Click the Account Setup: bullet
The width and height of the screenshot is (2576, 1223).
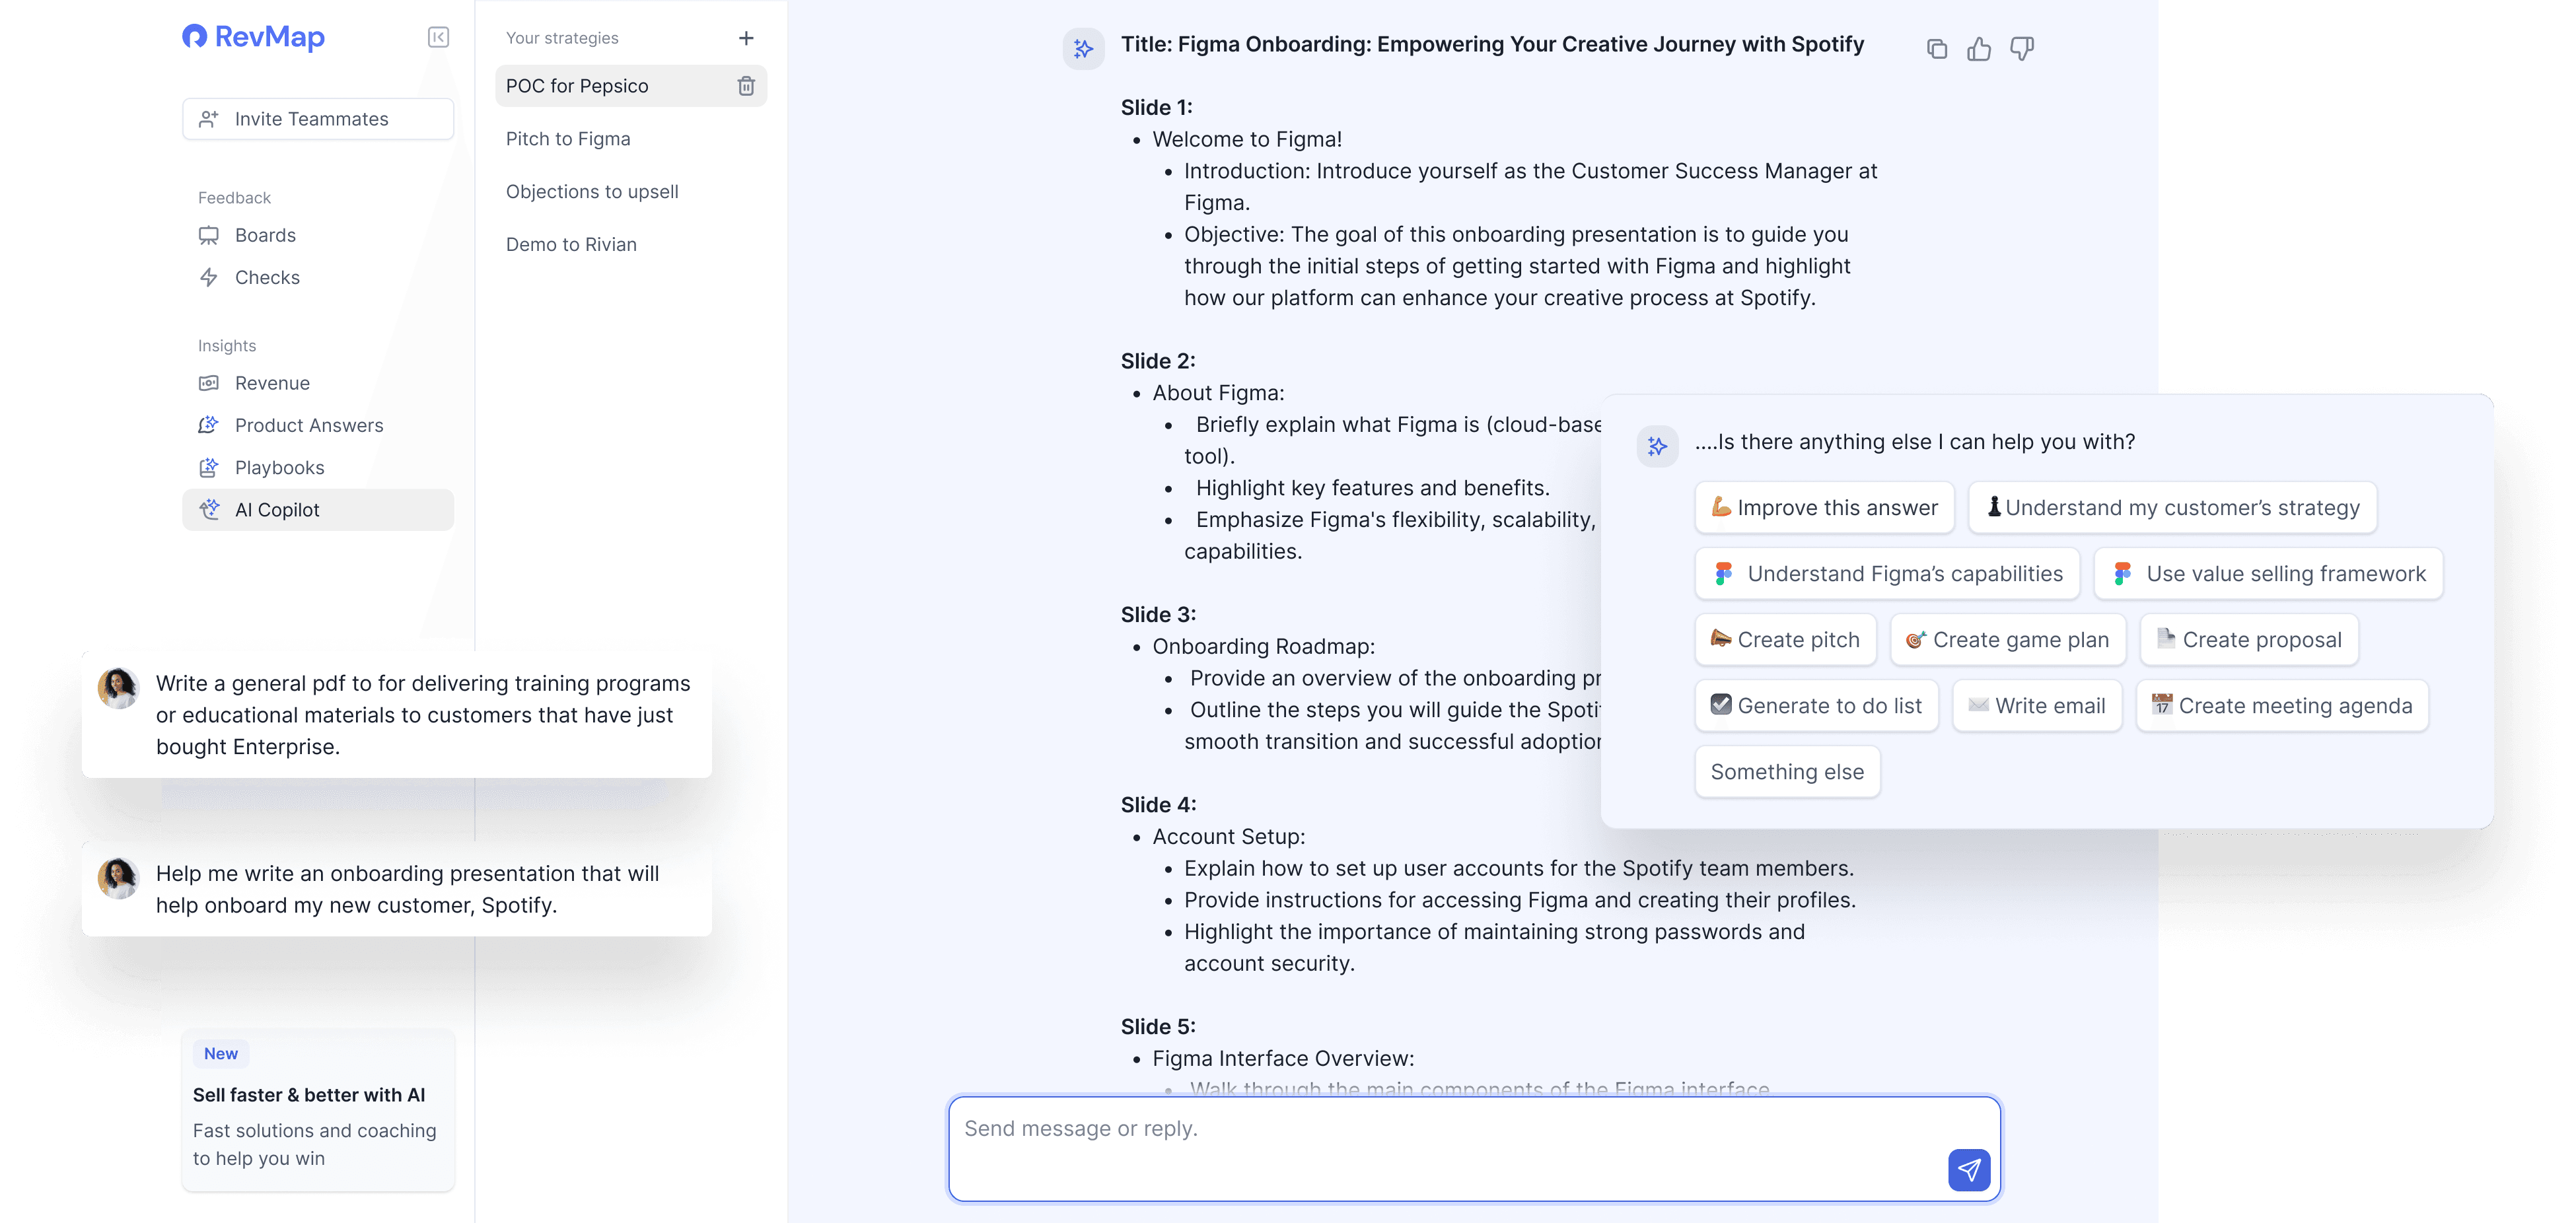coord(1229,837)
